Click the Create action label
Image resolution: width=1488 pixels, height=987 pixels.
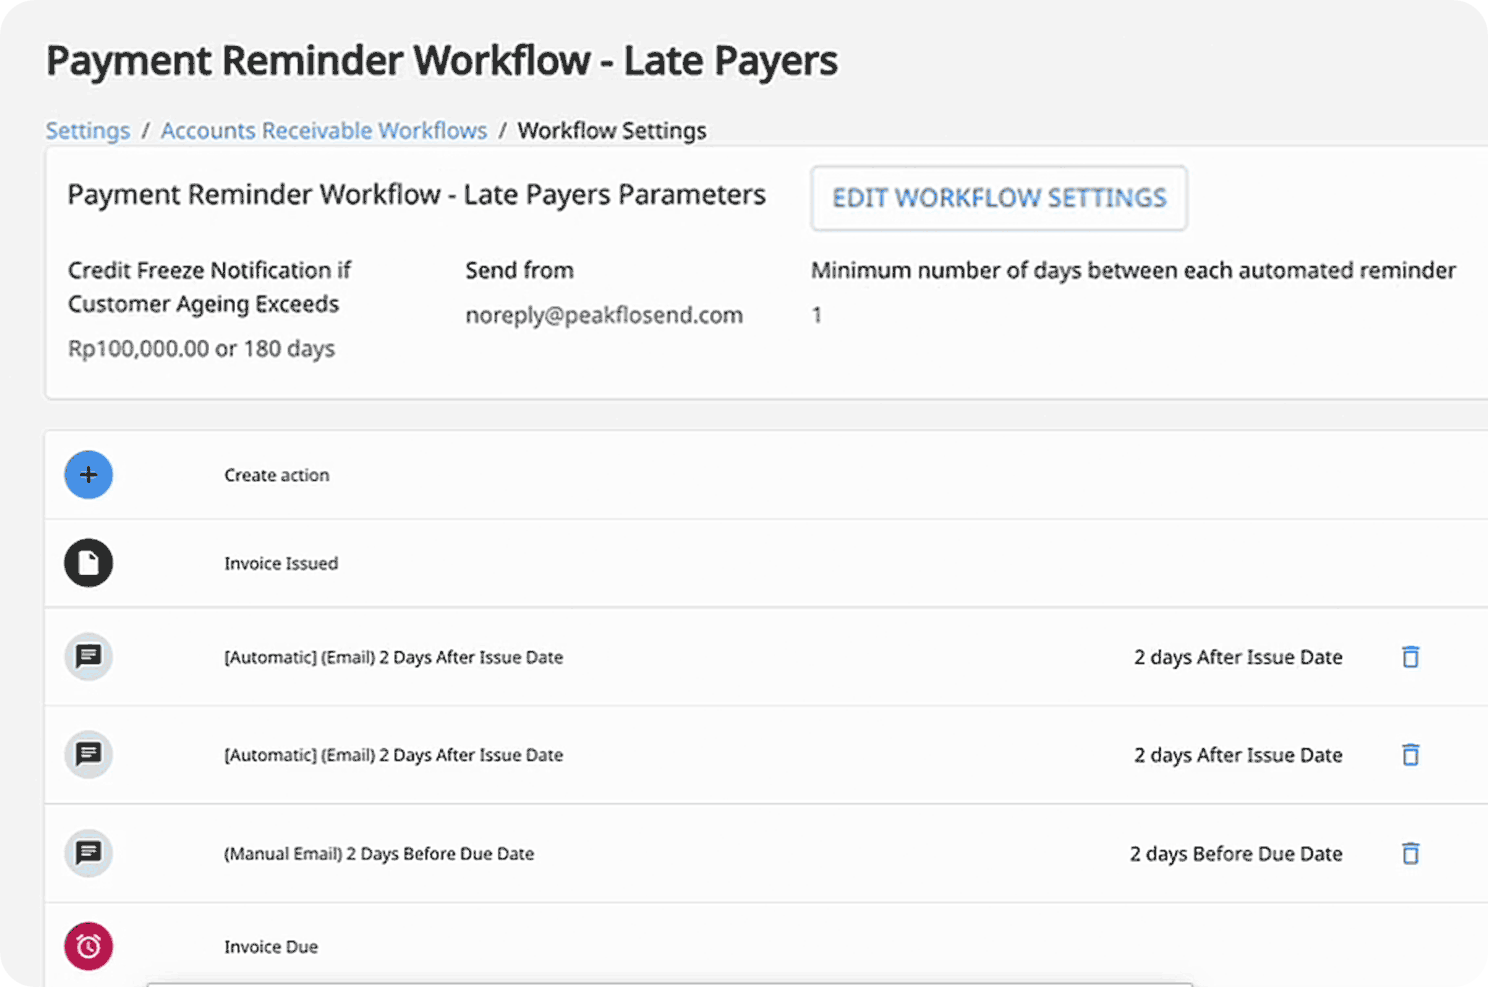[277, 475]
